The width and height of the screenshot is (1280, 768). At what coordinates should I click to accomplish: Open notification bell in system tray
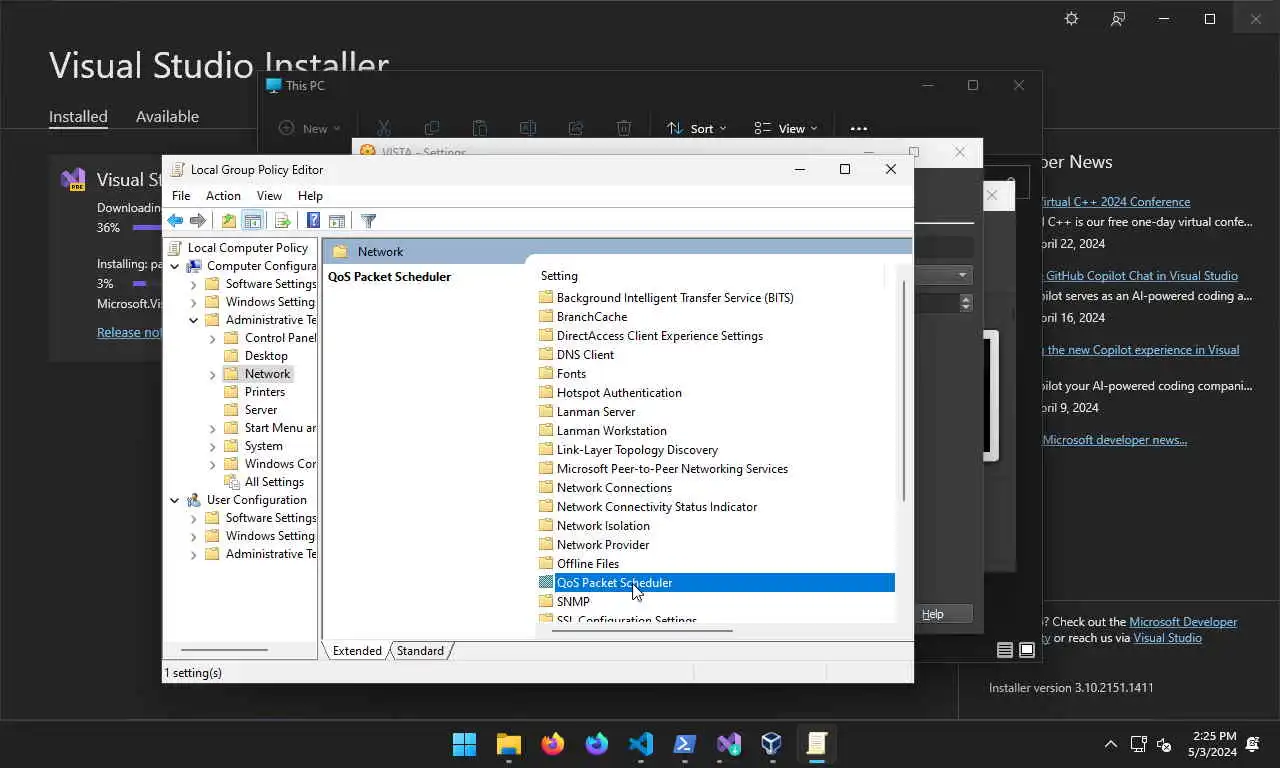tap(1253, 744)
